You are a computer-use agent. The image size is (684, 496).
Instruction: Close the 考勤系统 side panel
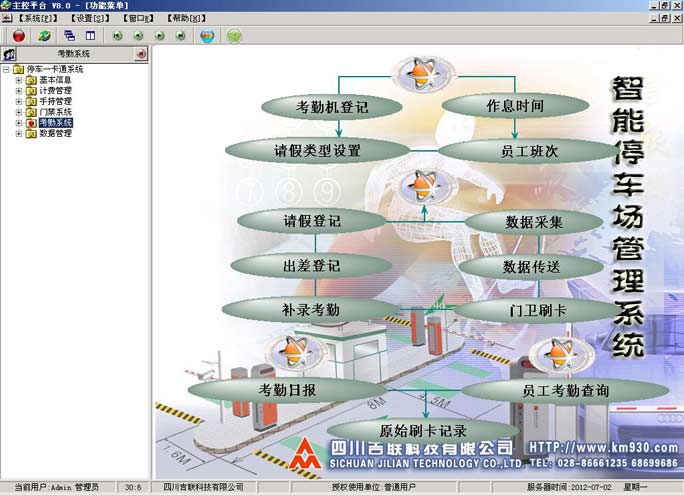point(141,54)
